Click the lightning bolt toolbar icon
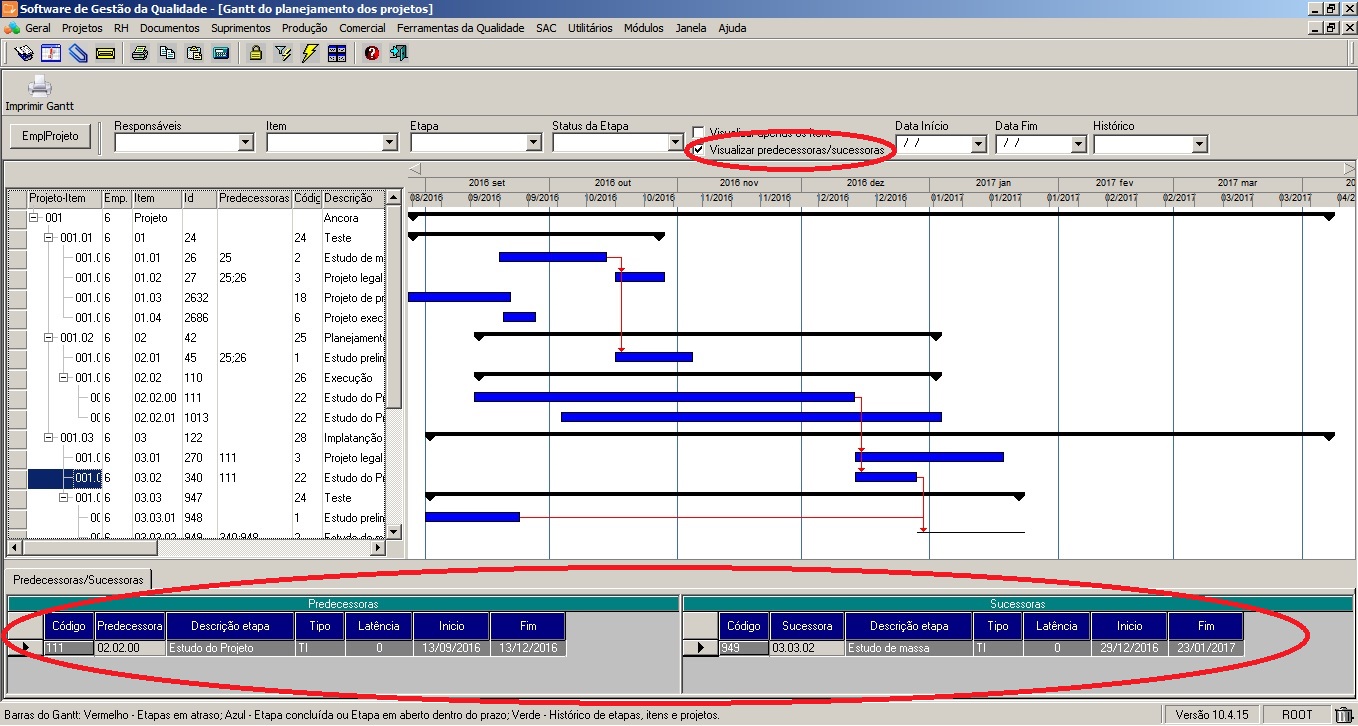 click(310, 53)
